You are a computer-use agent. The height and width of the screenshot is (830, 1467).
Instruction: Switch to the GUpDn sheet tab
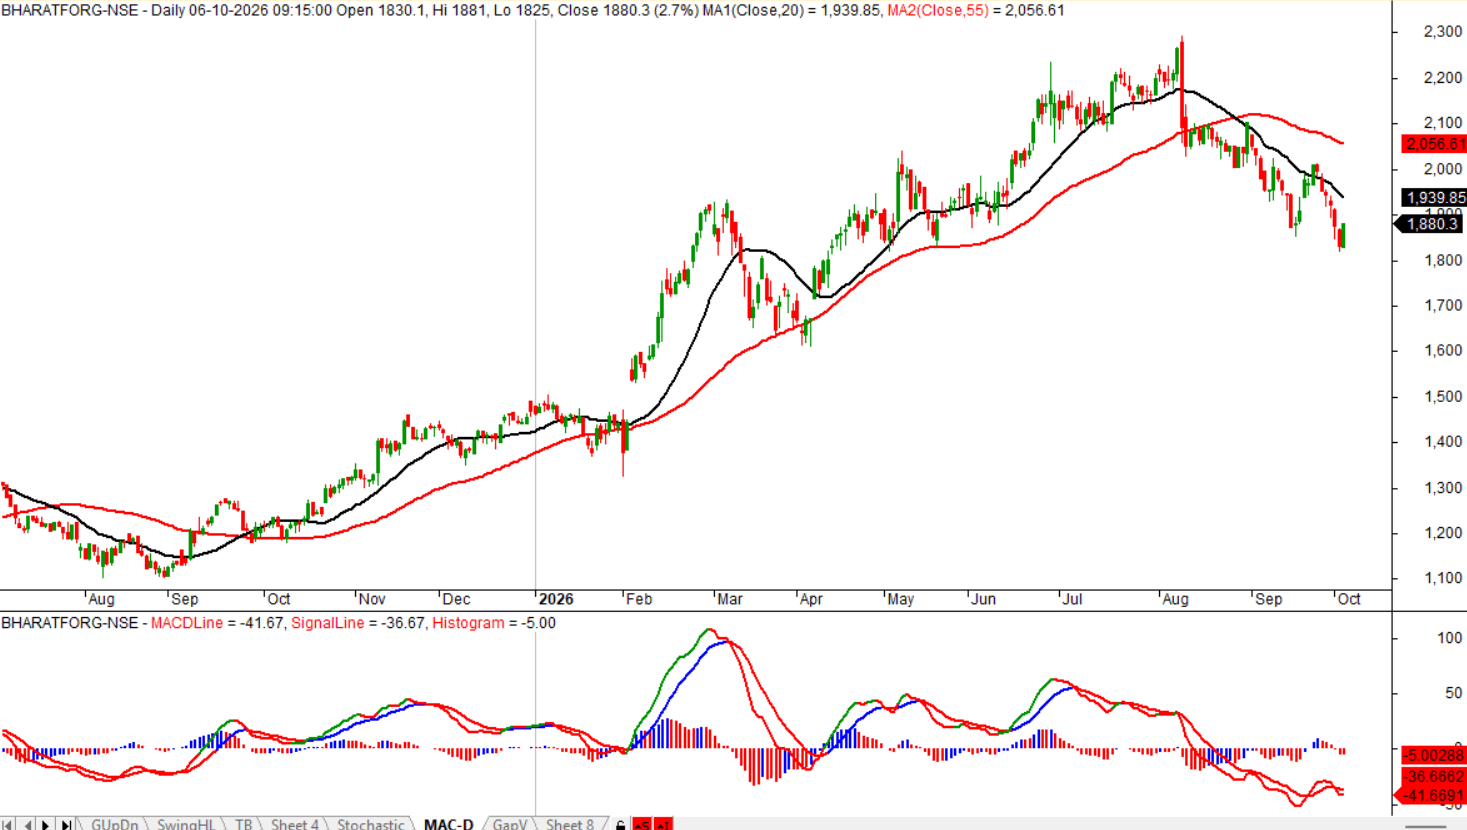[x=114, y=824]
